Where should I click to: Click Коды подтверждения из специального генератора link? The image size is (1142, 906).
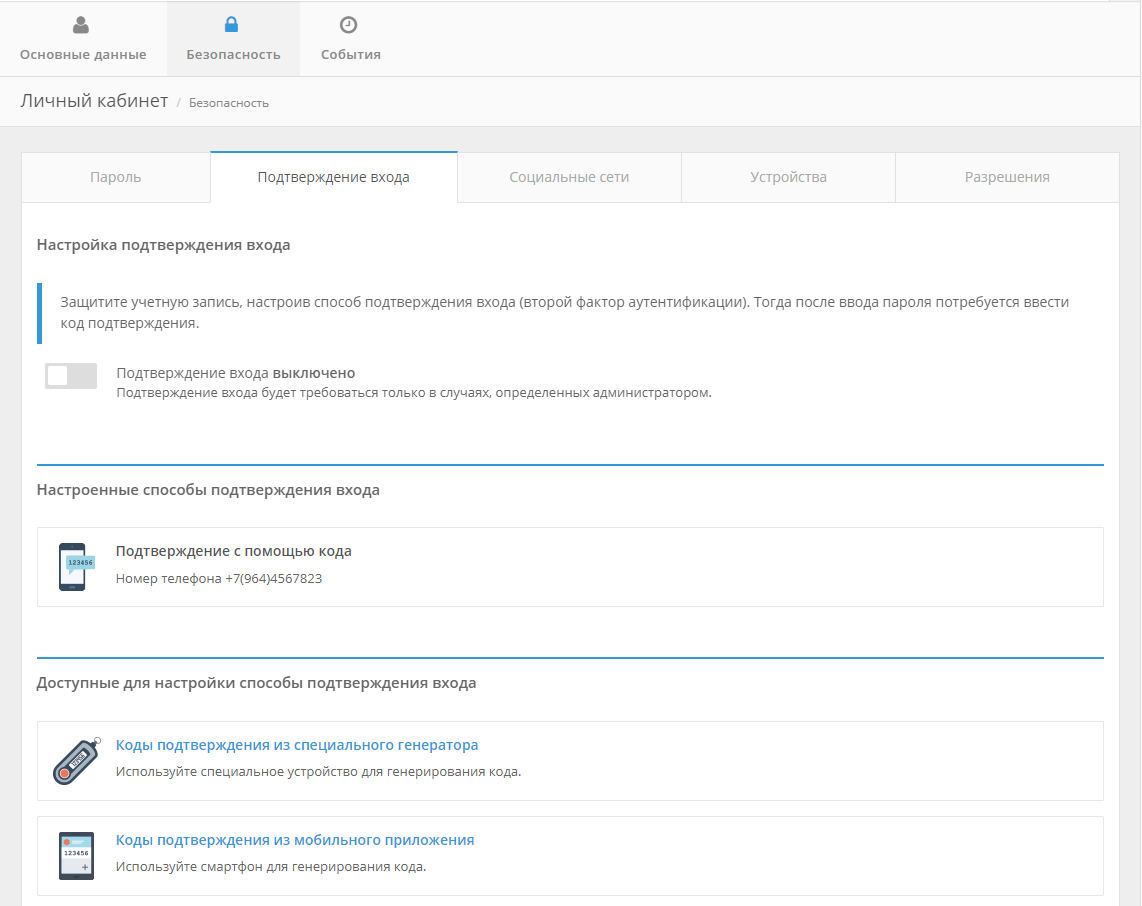click(x=297, y=745)
